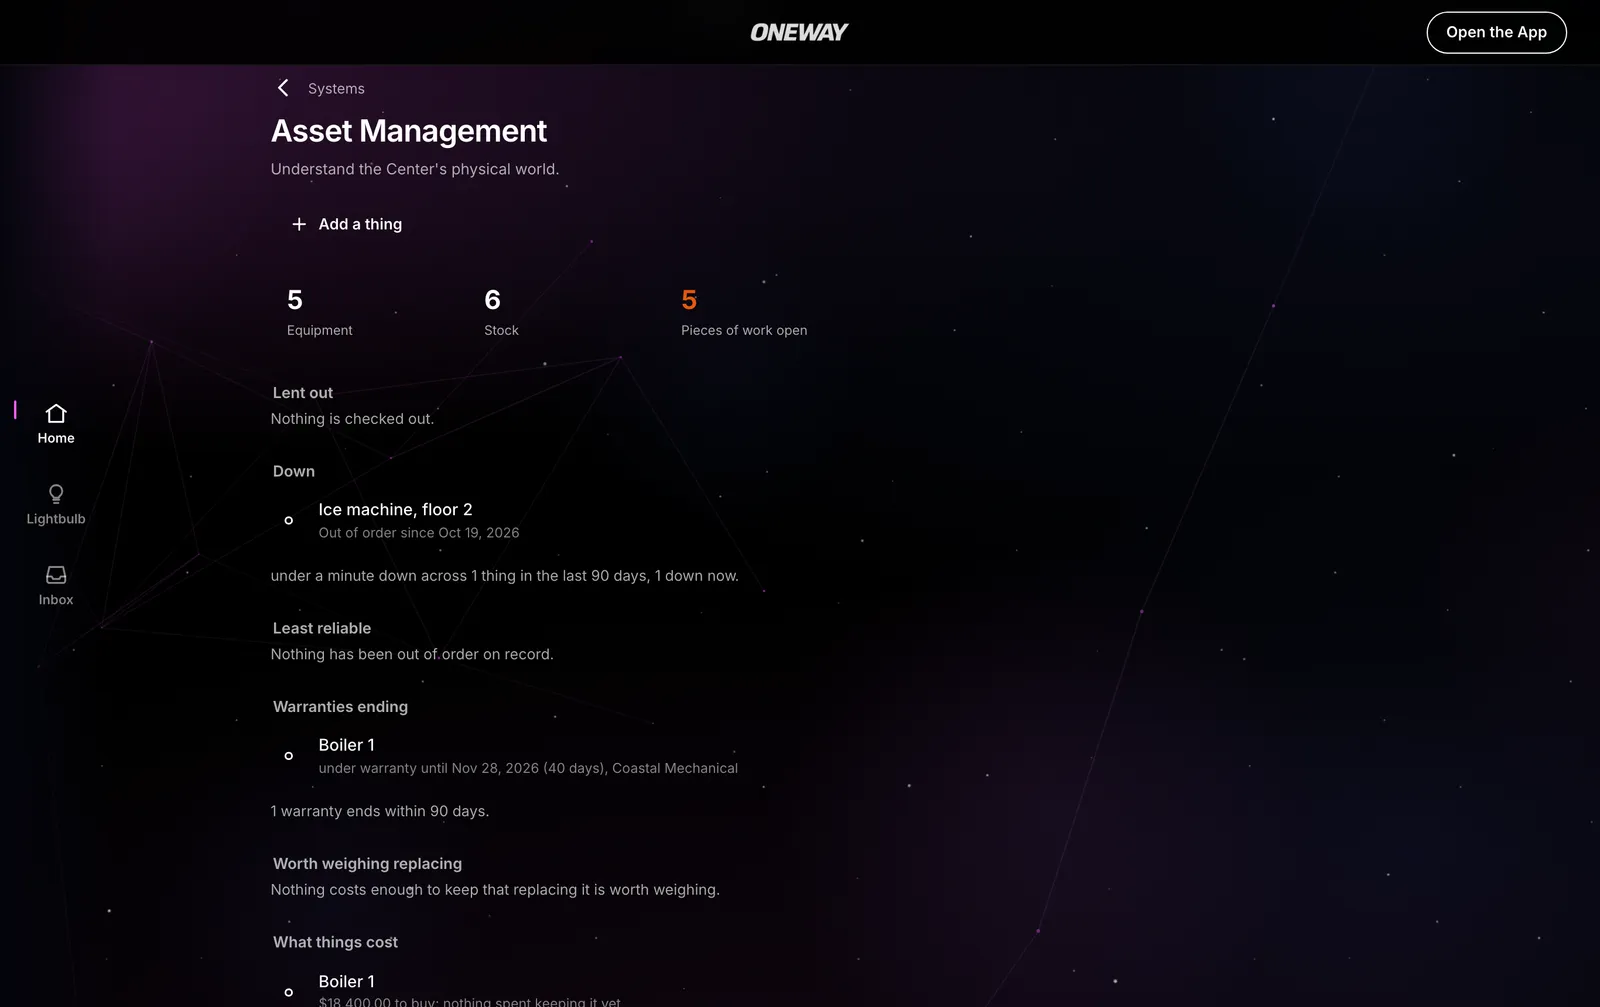Open the Lightbulb icon in sidebar
The height and width of the screenshot is (1007, 1600).
click(x=56, y=494)
